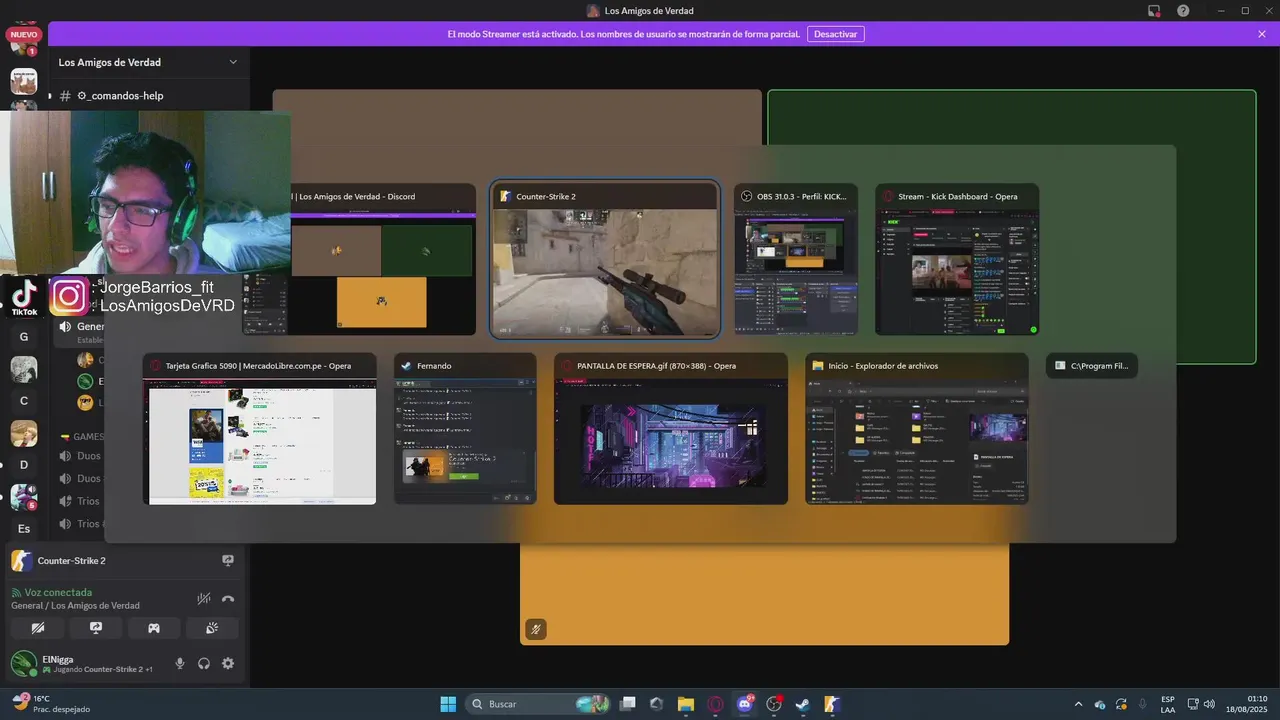Select the Es server in the sidebar
1280x720 pixels.
24,528
